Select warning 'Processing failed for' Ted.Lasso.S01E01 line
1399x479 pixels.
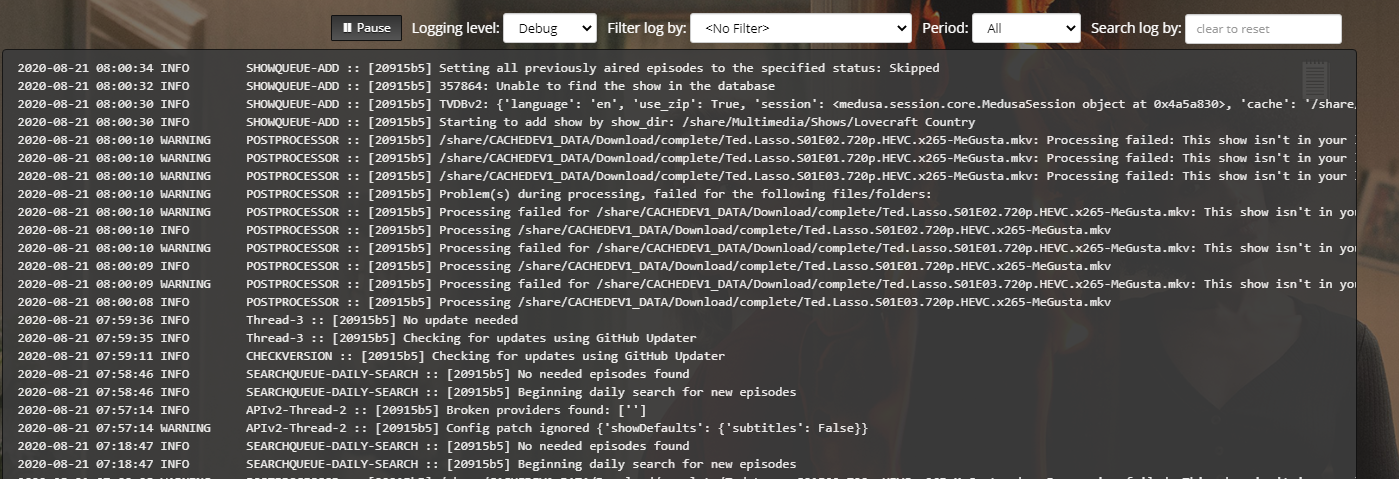[686, 248]
